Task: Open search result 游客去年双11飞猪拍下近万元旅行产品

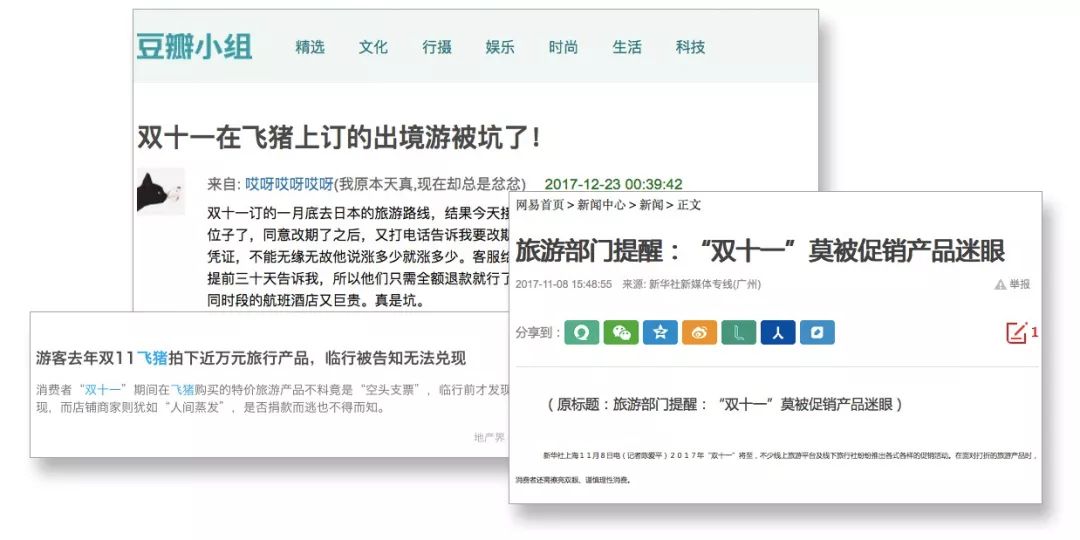Action: (251, 357)
